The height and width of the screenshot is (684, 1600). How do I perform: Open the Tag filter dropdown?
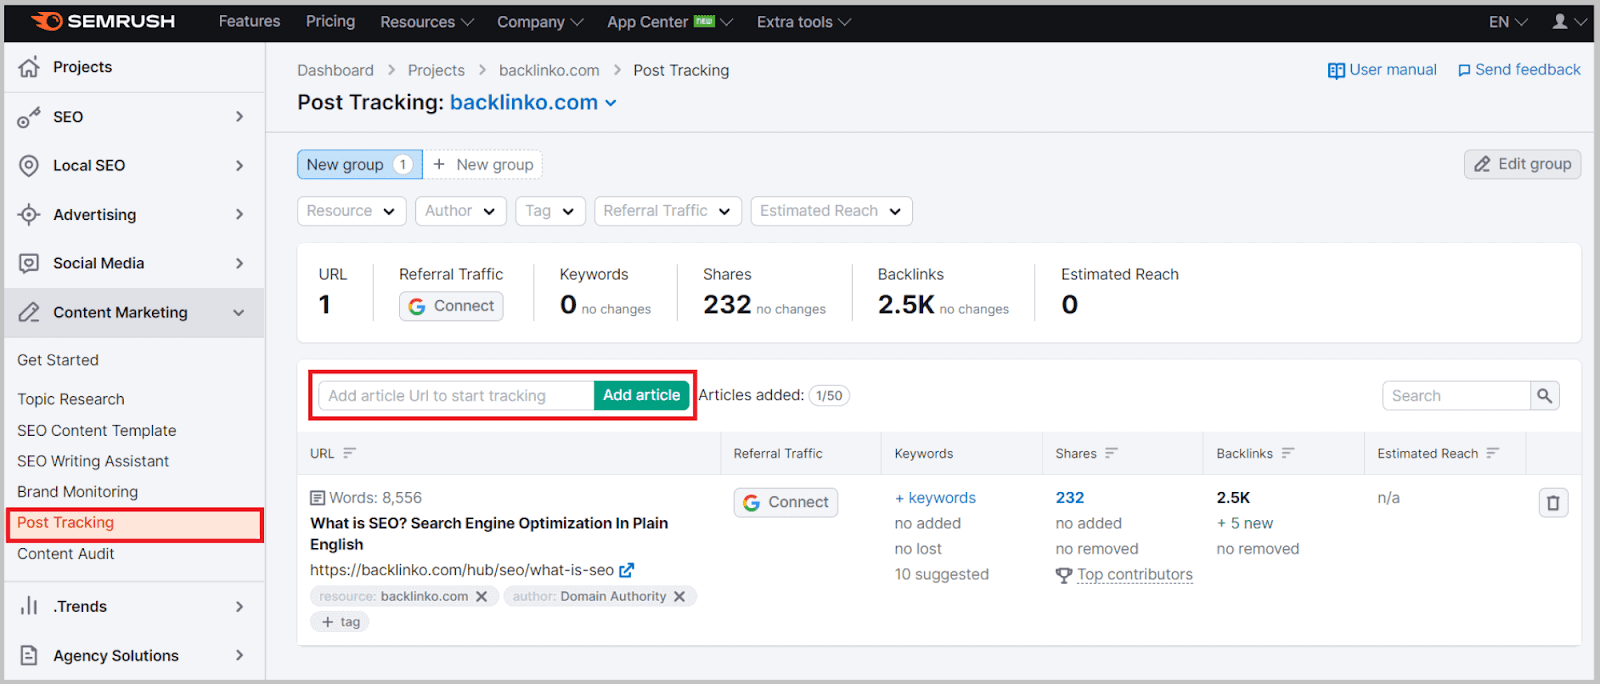point(550,211)
